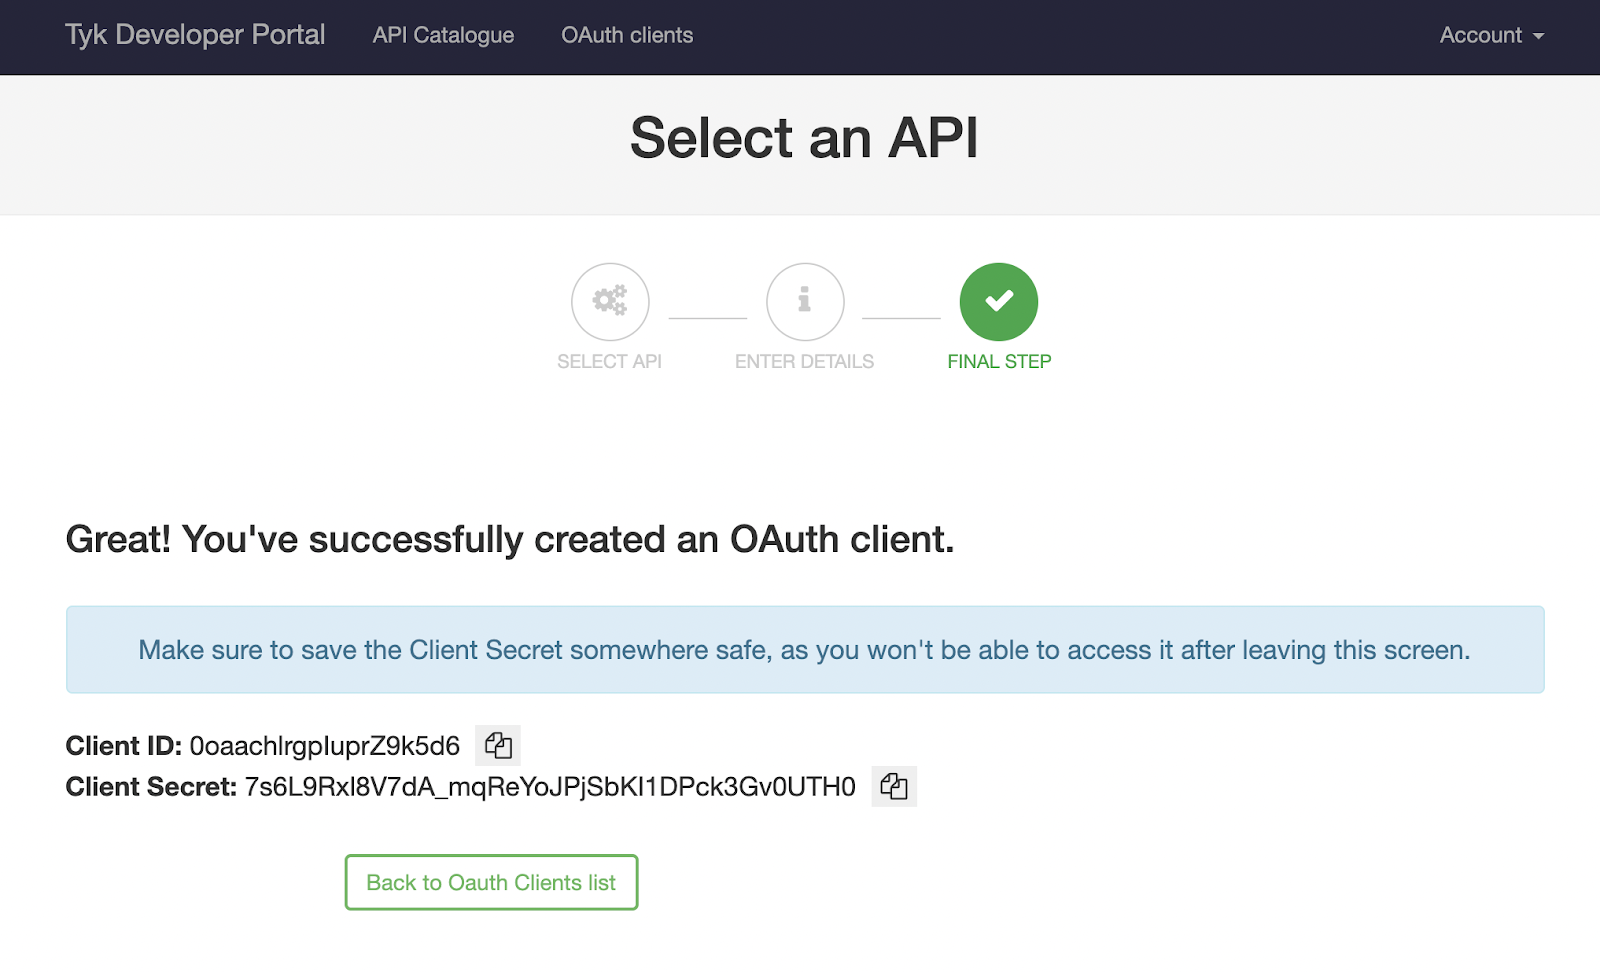Click the FINAL STEP label
This screenshot has width=1600, height=972.
[999, 362]
